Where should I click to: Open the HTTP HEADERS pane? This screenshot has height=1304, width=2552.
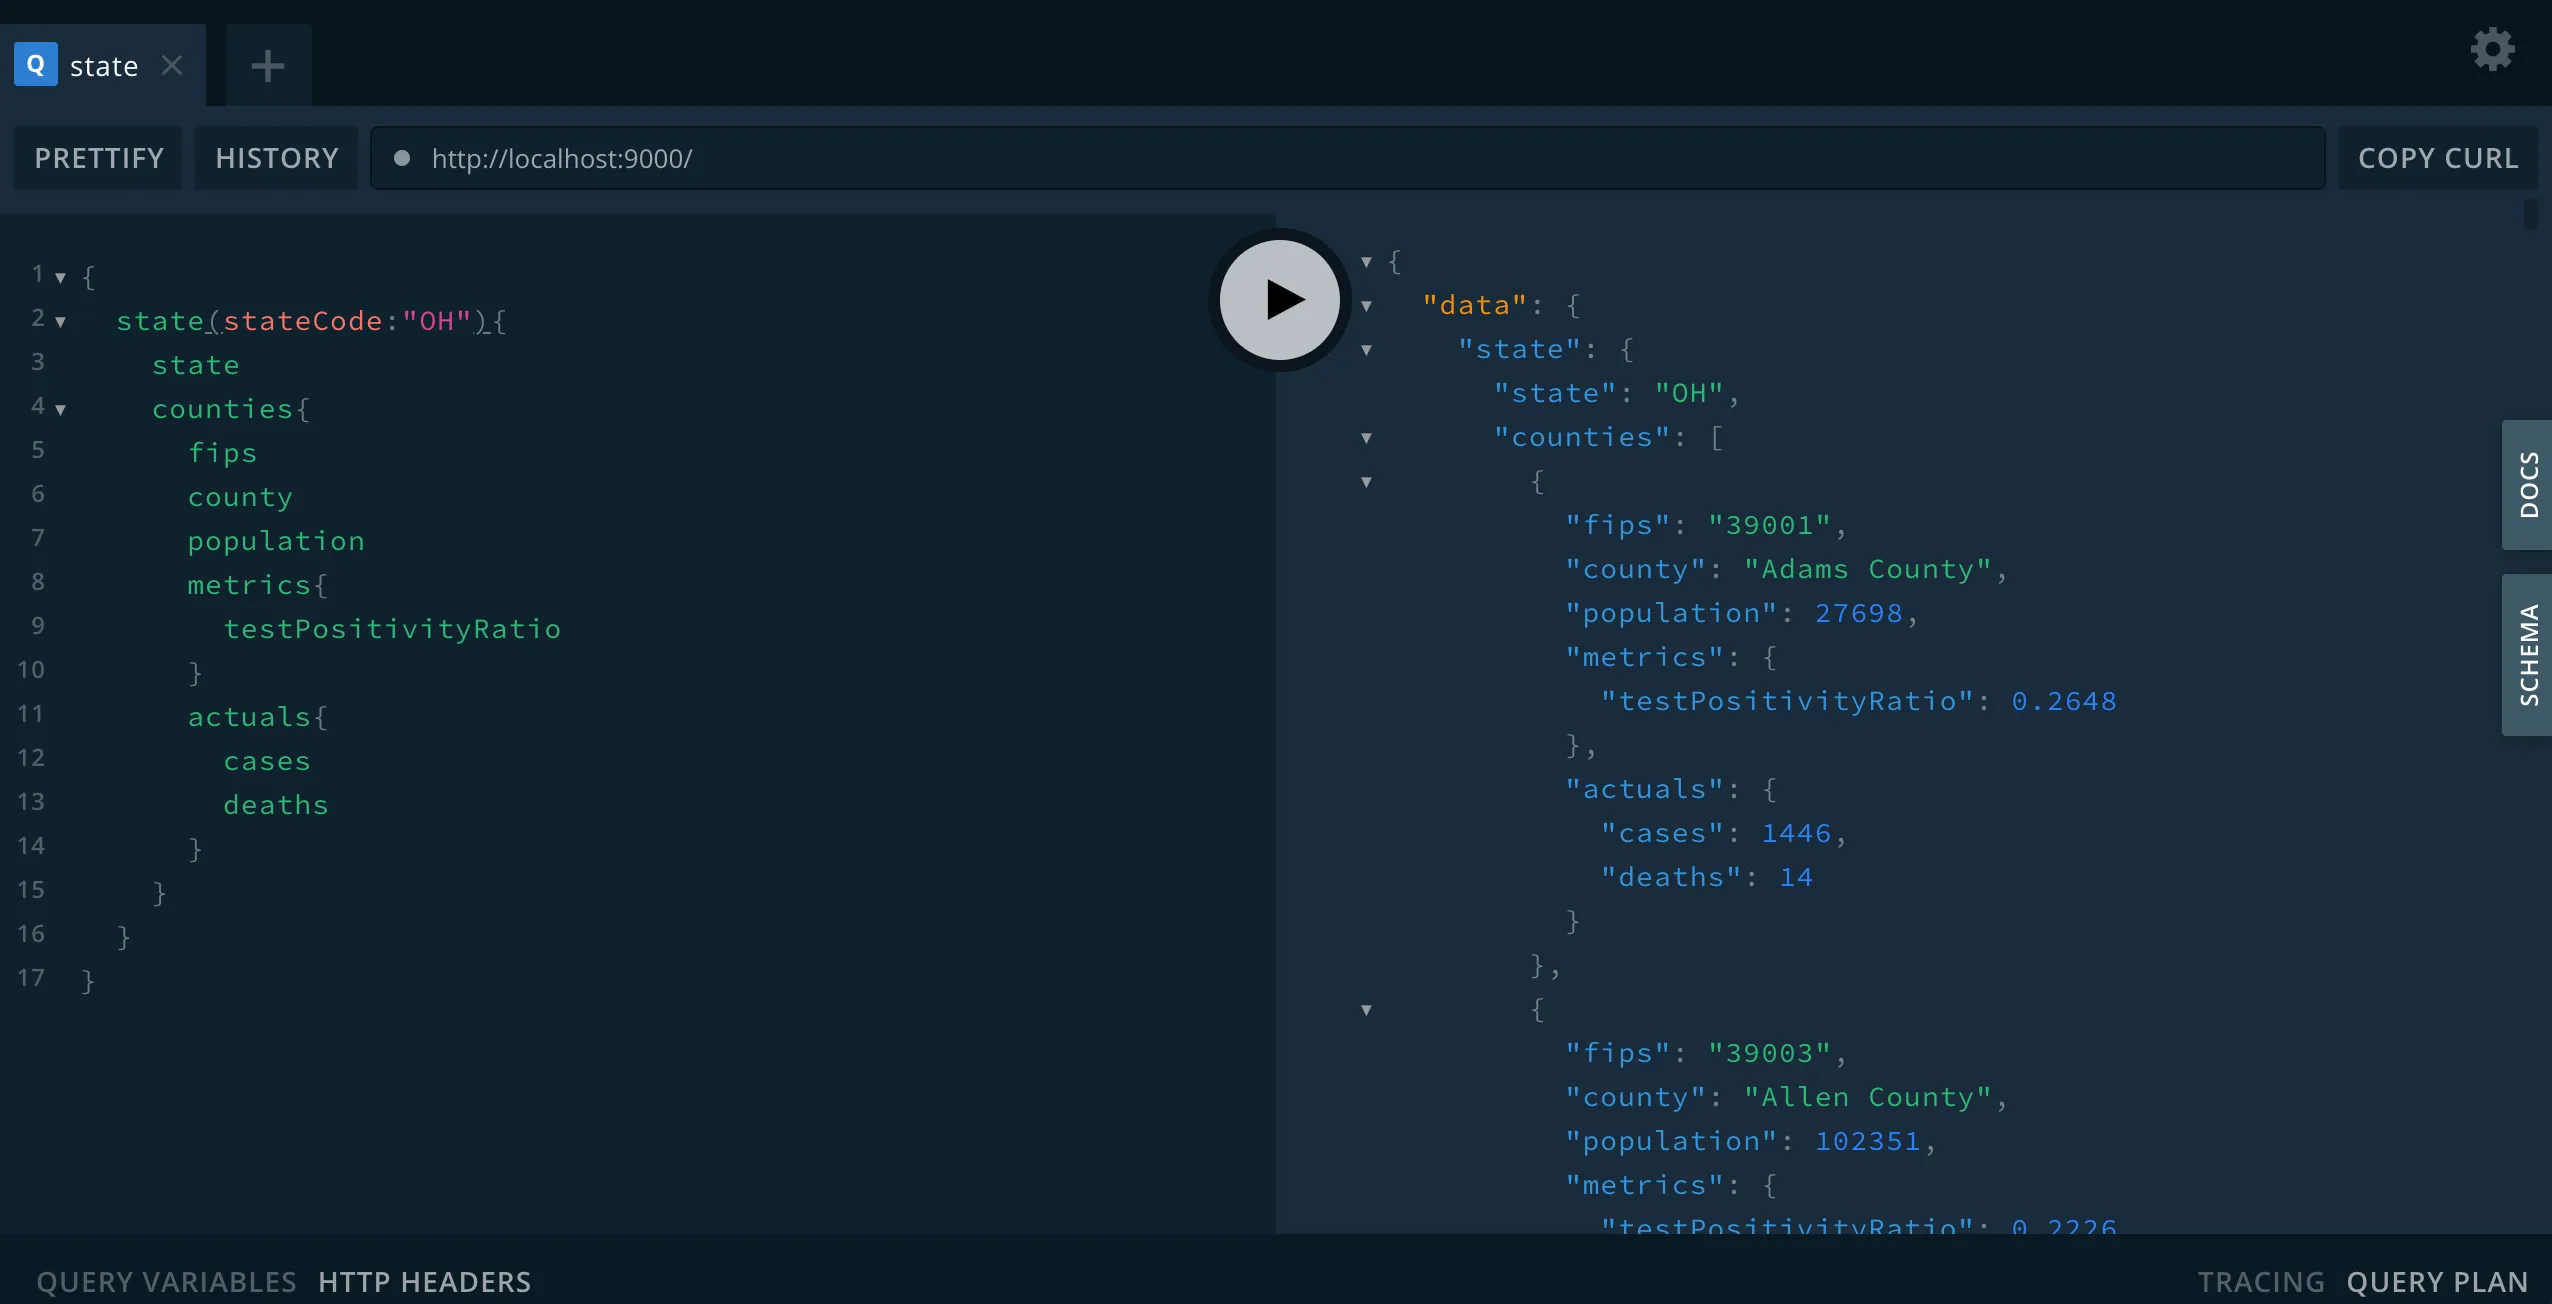point(425,1282)
